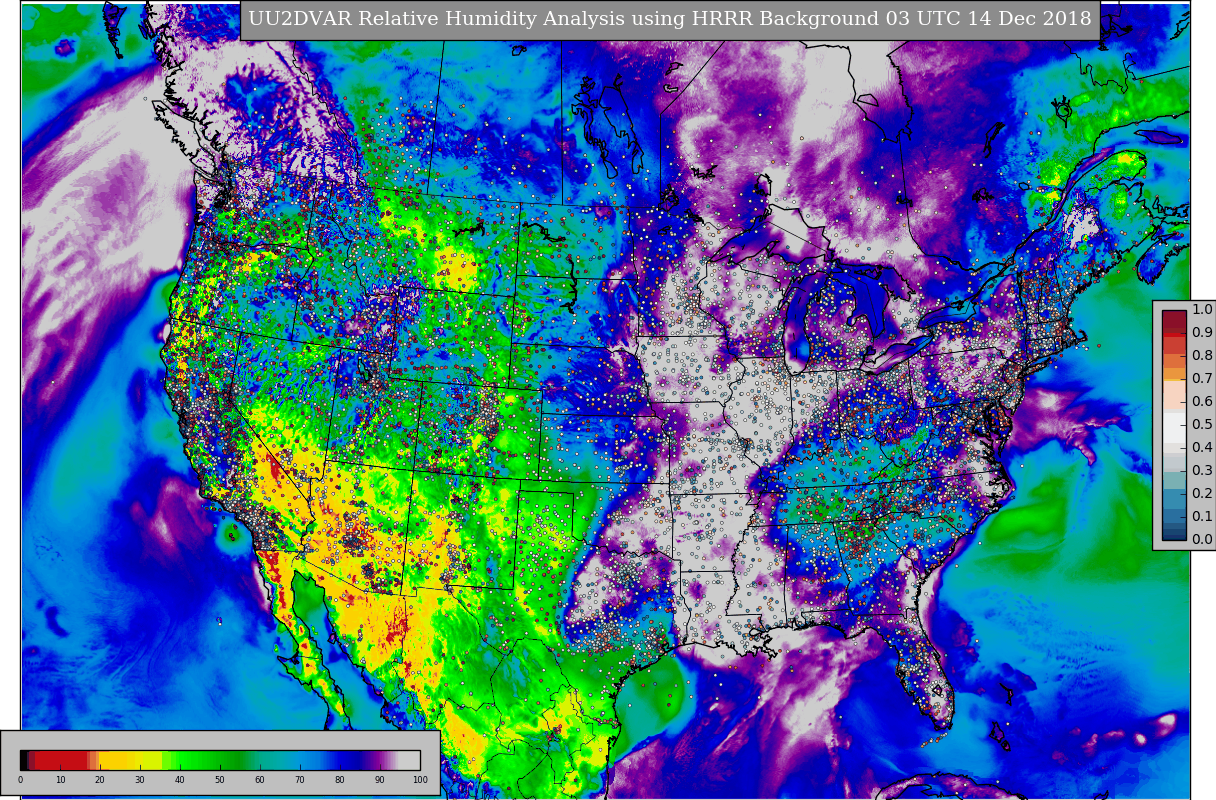Click the '0.8' label on right colorbar
1216x800 pixels.
(x=1202, y=355)
